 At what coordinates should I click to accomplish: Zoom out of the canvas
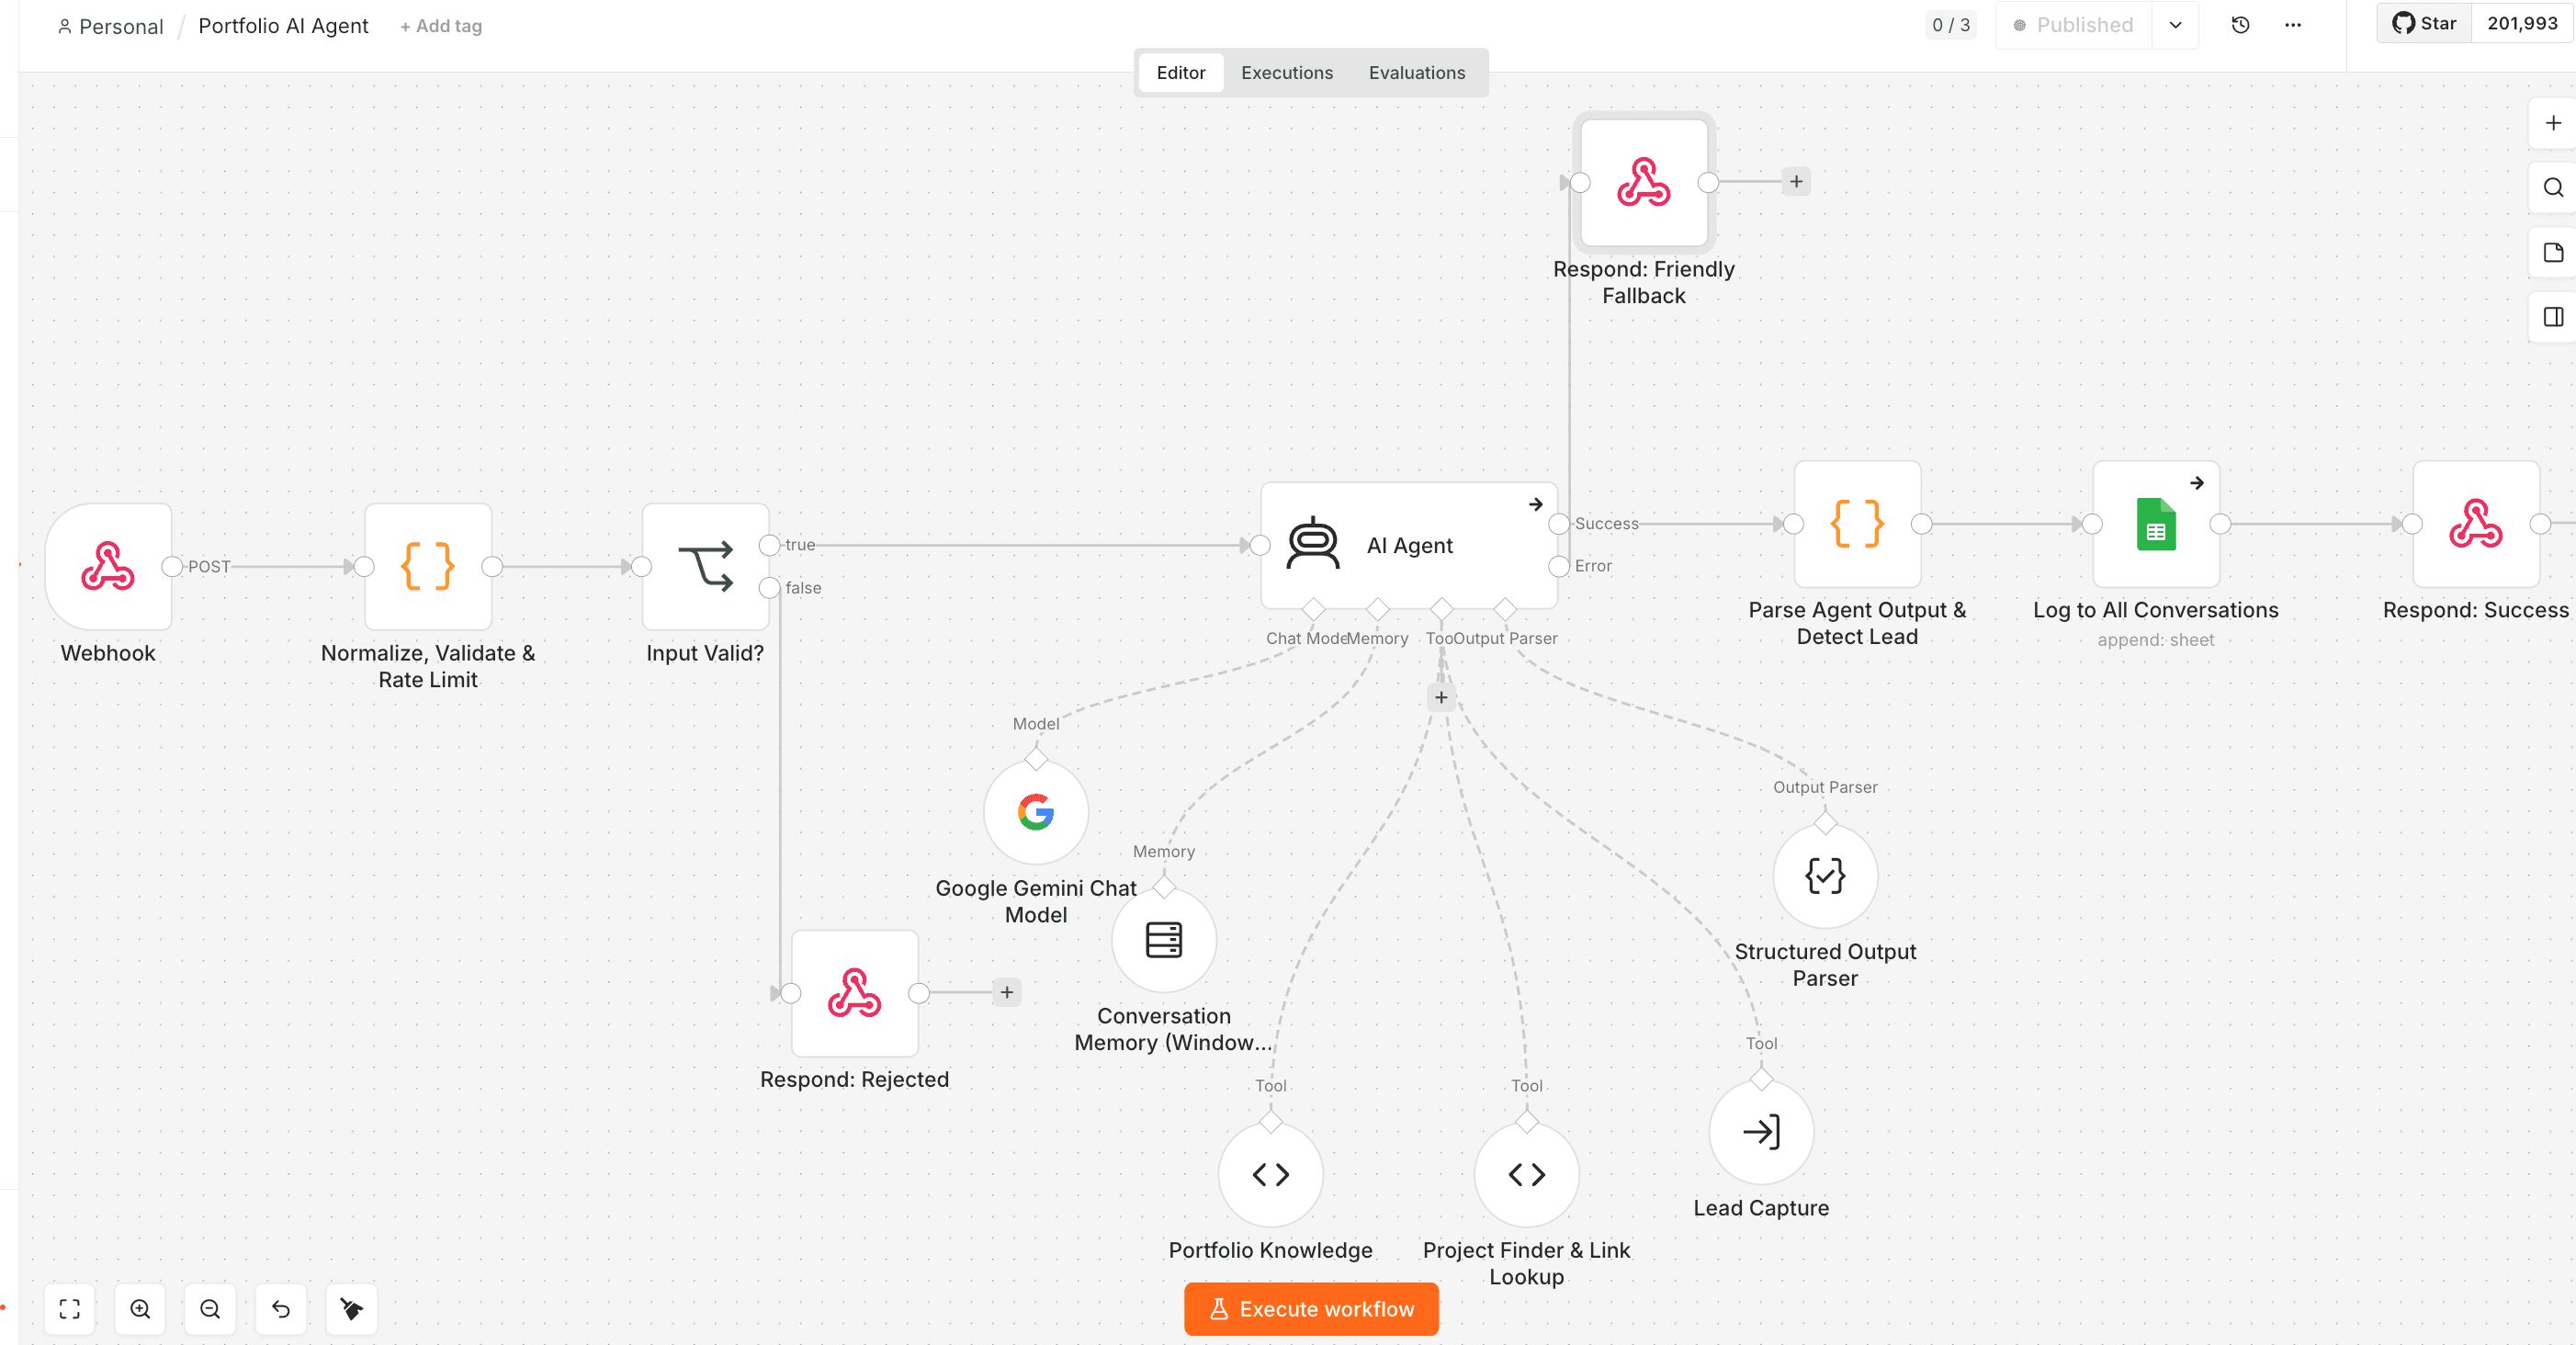tap(210, 1309)
